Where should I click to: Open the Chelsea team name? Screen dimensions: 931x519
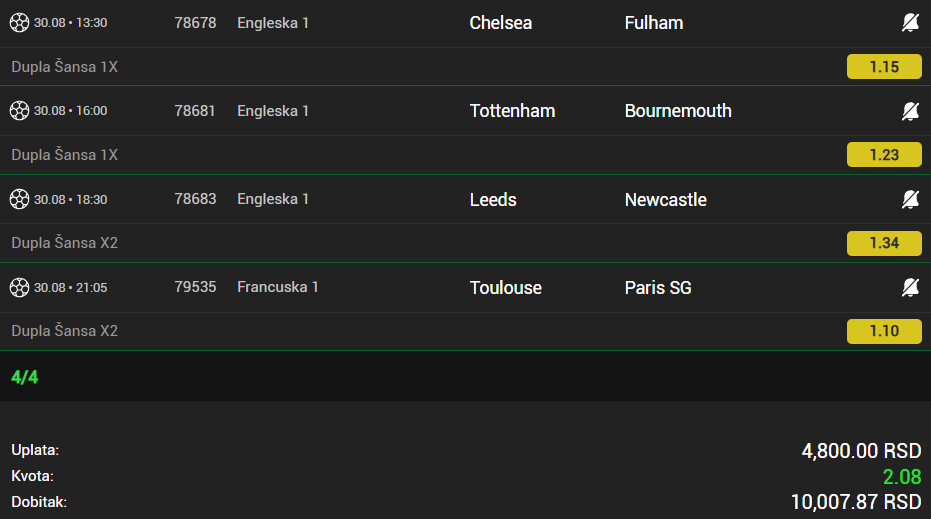[x=501, y=23]
